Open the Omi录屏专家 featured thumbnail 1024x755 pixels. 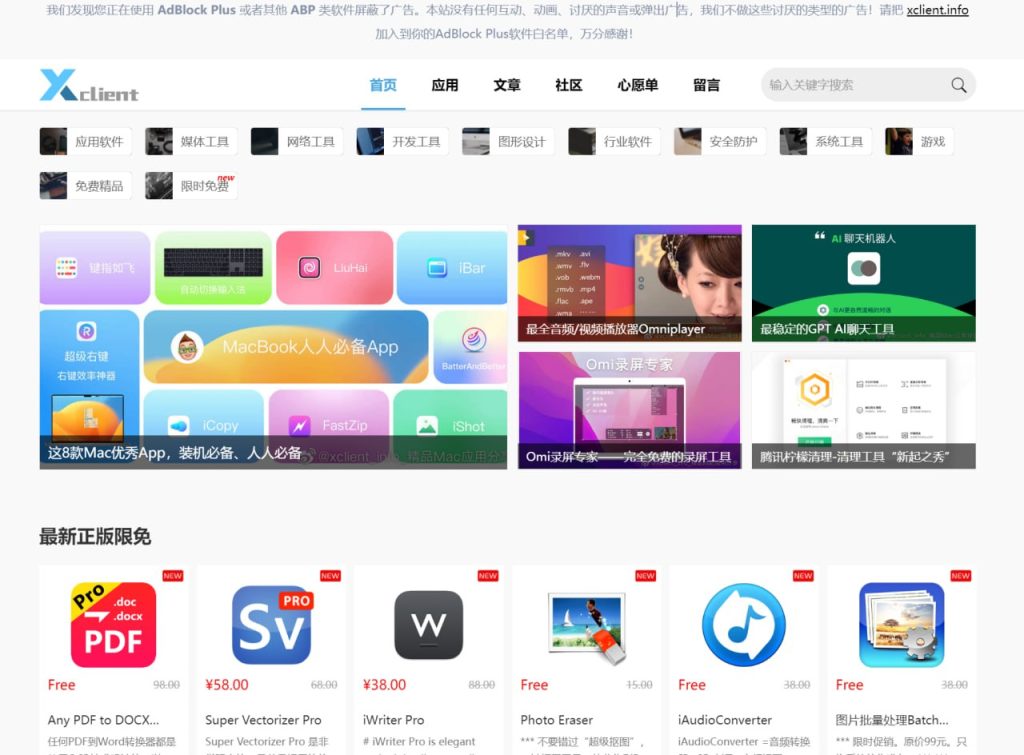pos(630,410)
